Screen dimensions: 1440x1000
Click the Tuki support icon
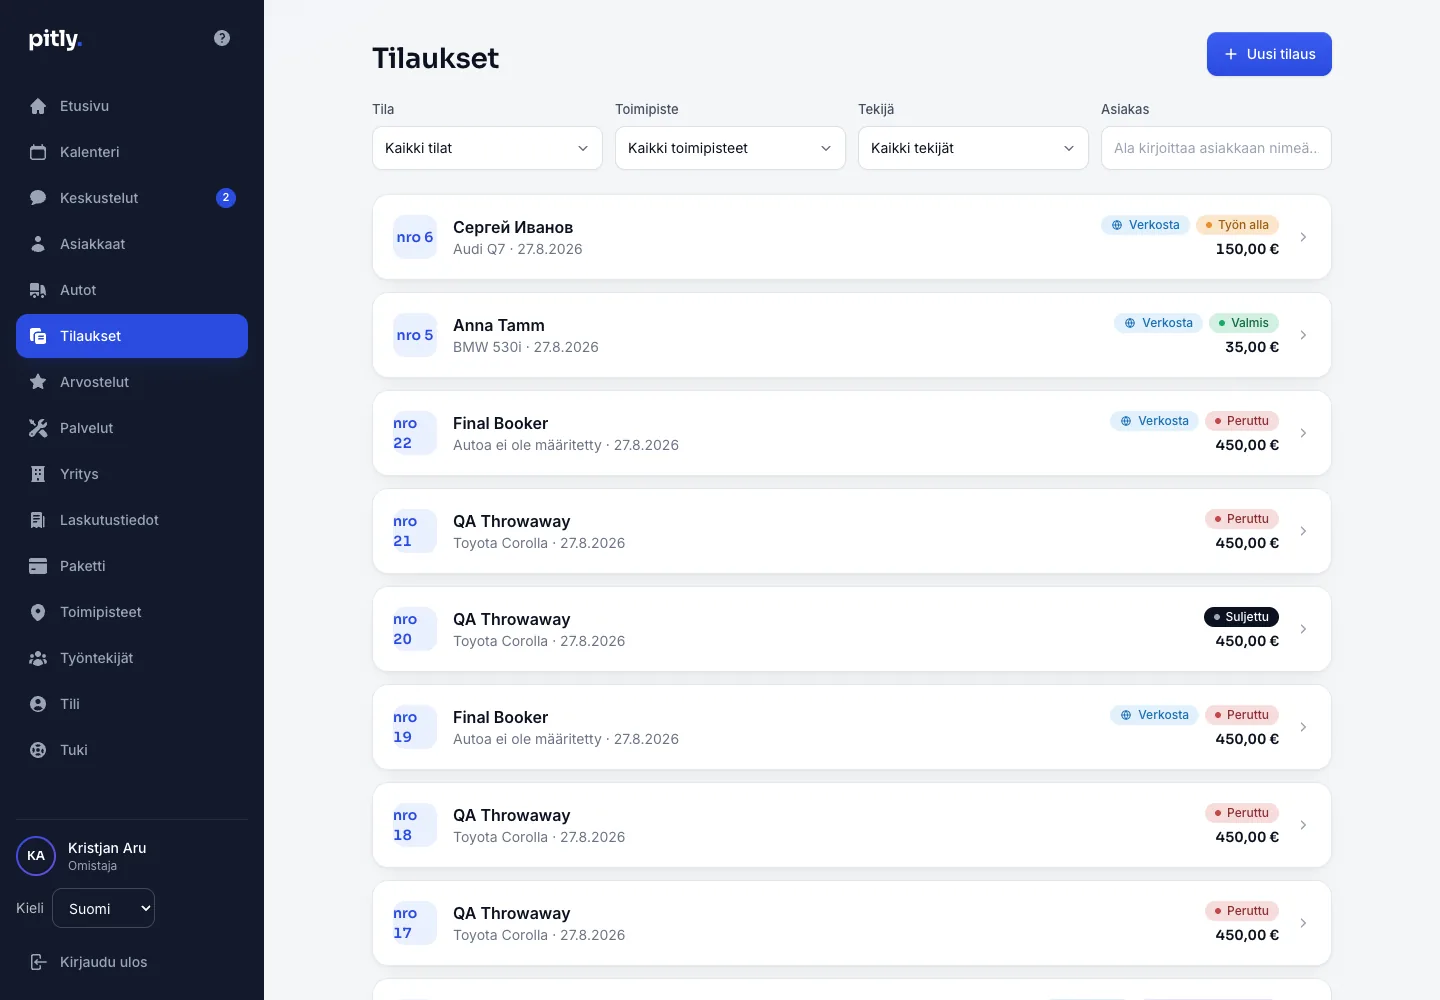coord(38,750)
